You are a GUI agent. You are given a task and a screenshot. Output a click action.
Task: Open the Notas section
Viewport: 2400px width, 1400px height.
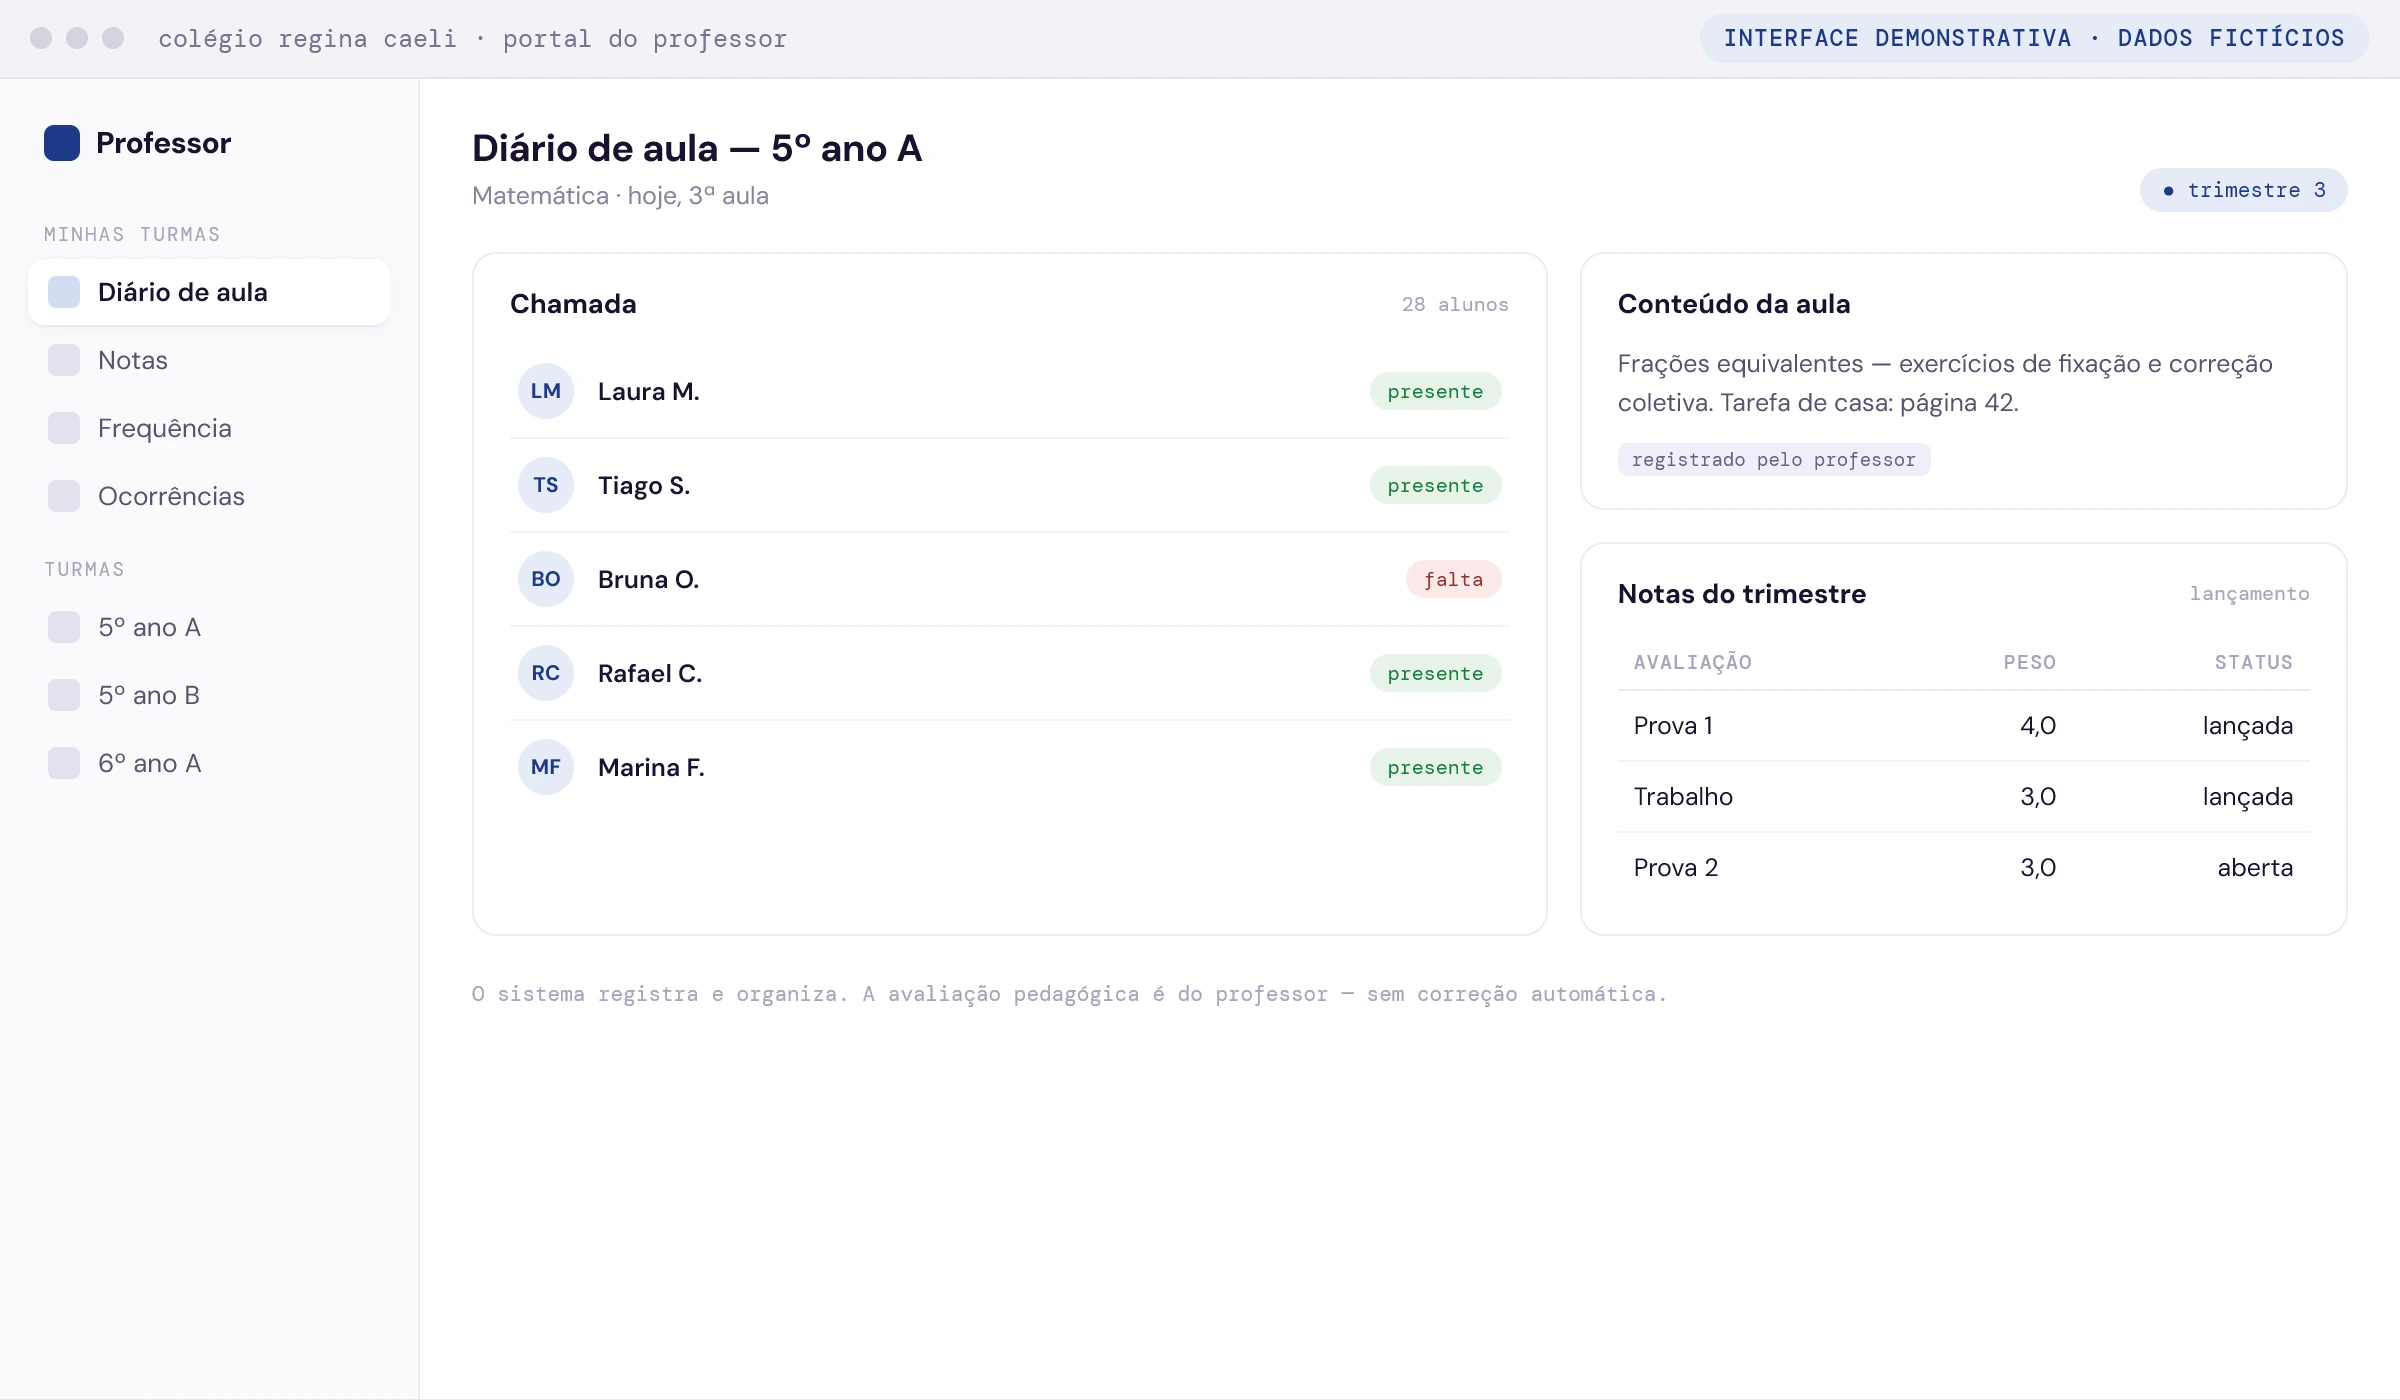(x=209, y=360)
